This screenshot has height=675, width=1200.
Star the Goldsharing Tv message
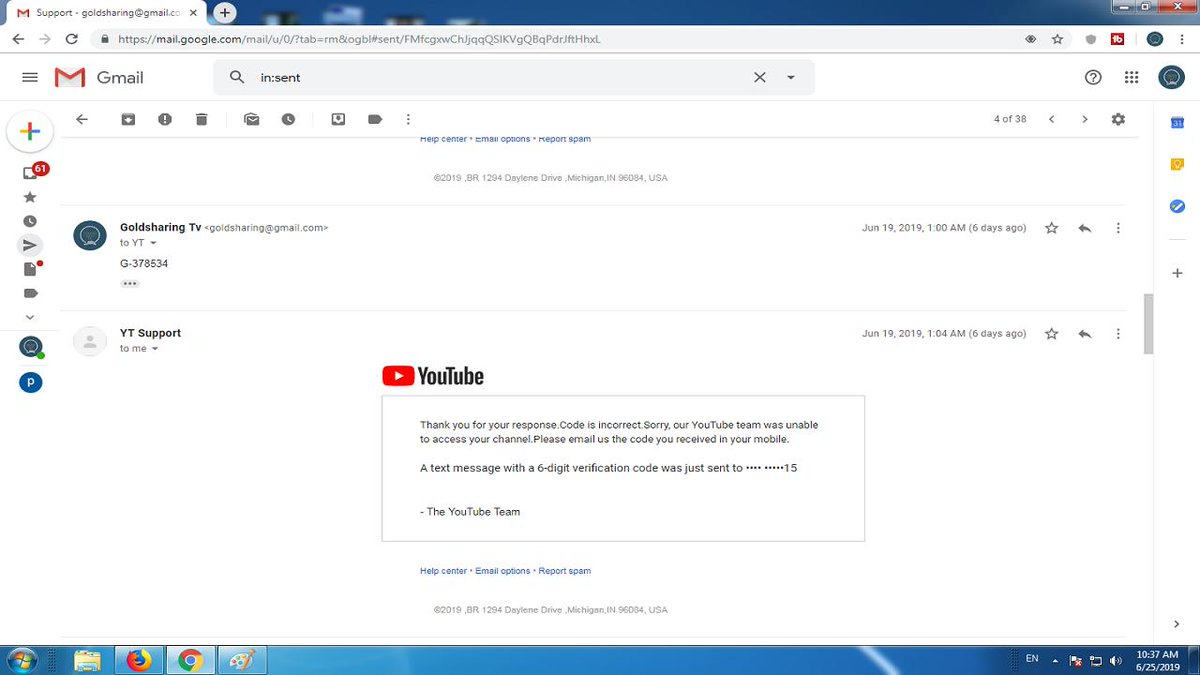(1051, 228)
